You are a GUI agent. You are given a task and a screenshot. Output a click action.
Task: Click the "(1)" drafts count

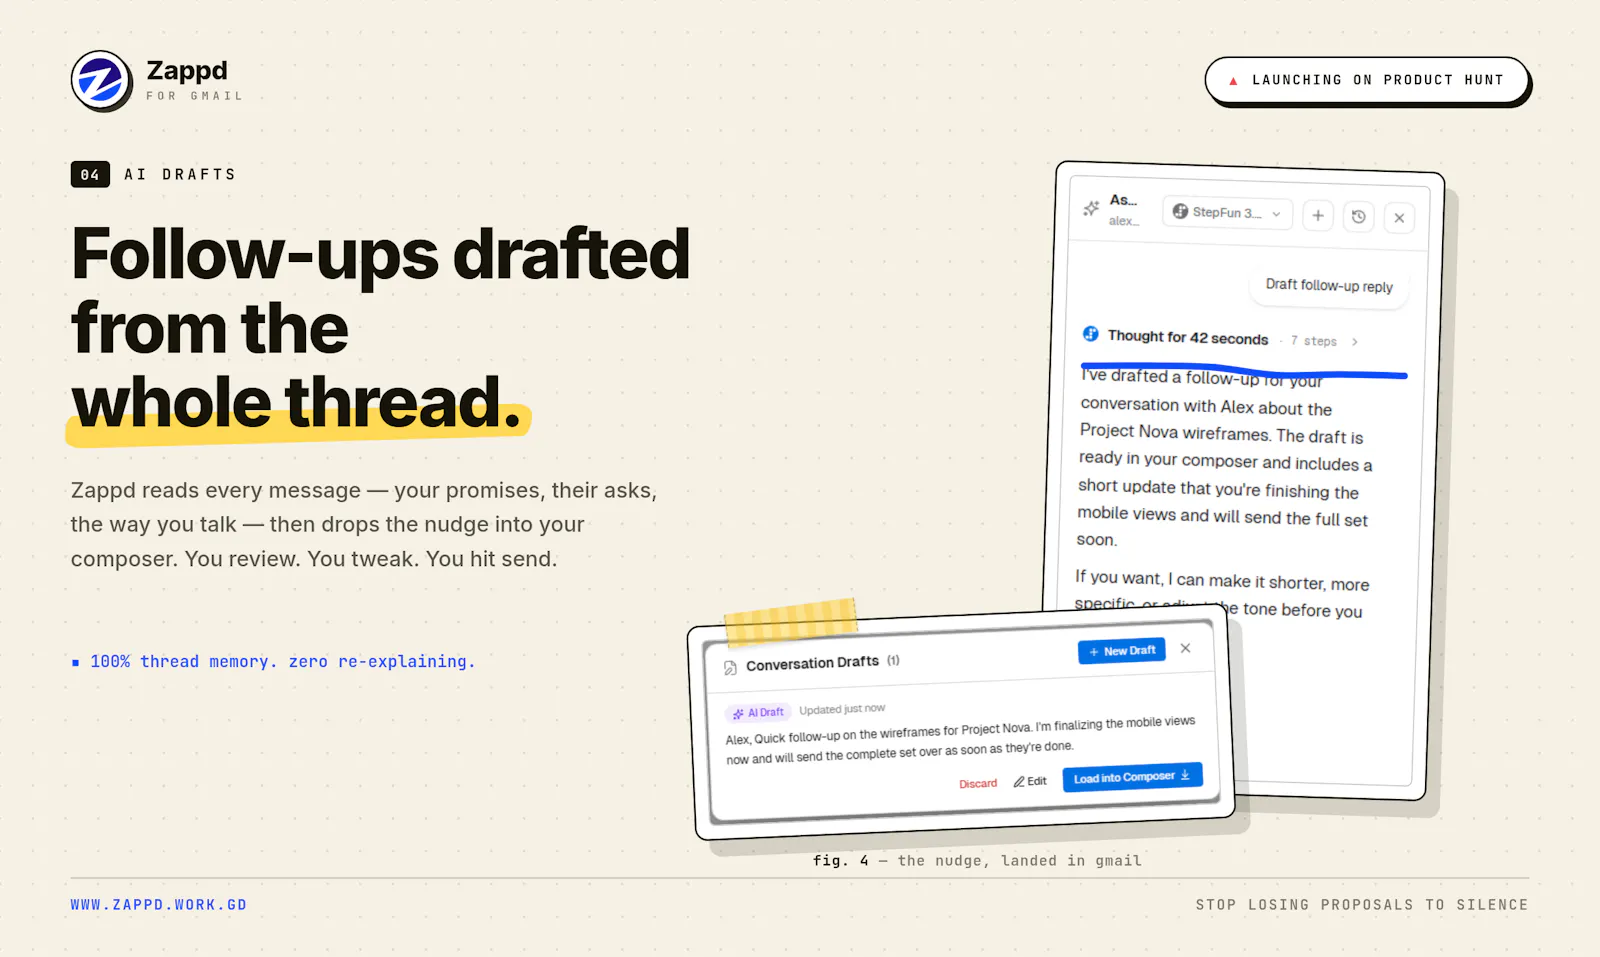[893, 660]
